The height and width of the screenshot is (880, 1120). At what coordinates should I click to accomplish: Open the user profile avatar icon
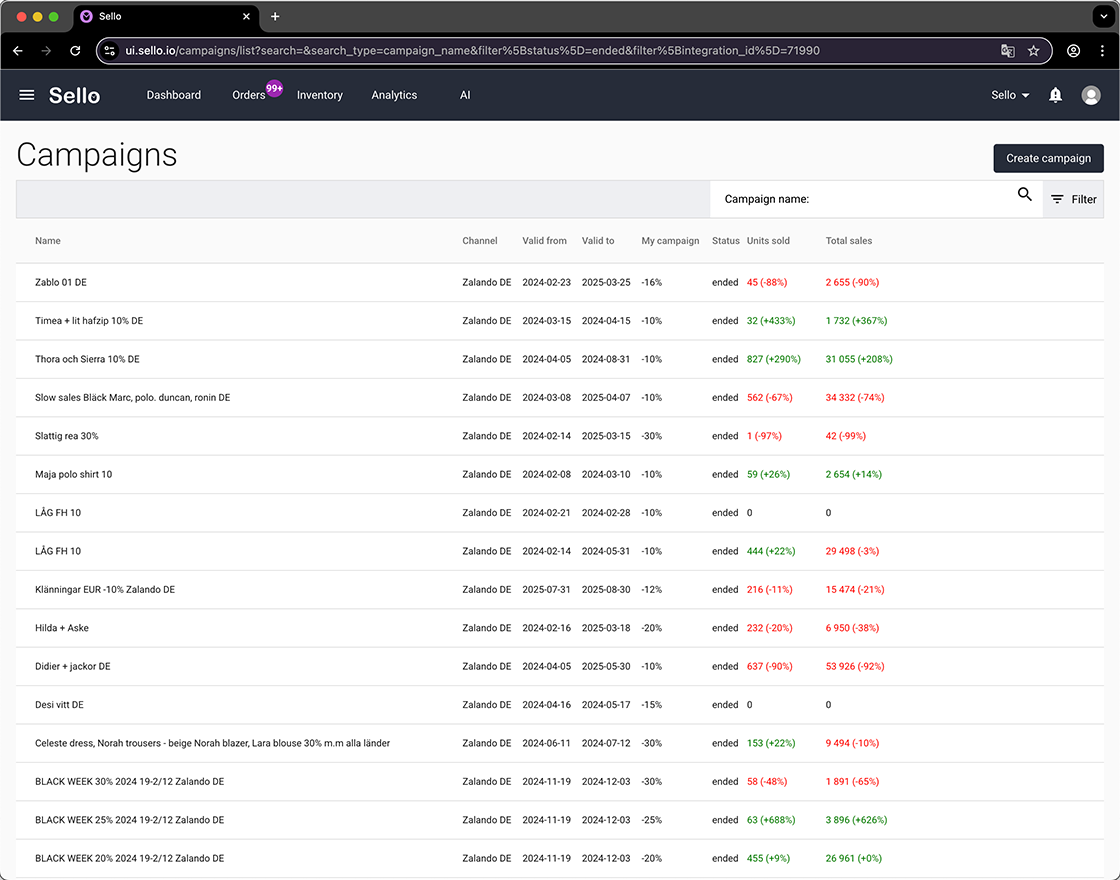(x=1090, y=95)
